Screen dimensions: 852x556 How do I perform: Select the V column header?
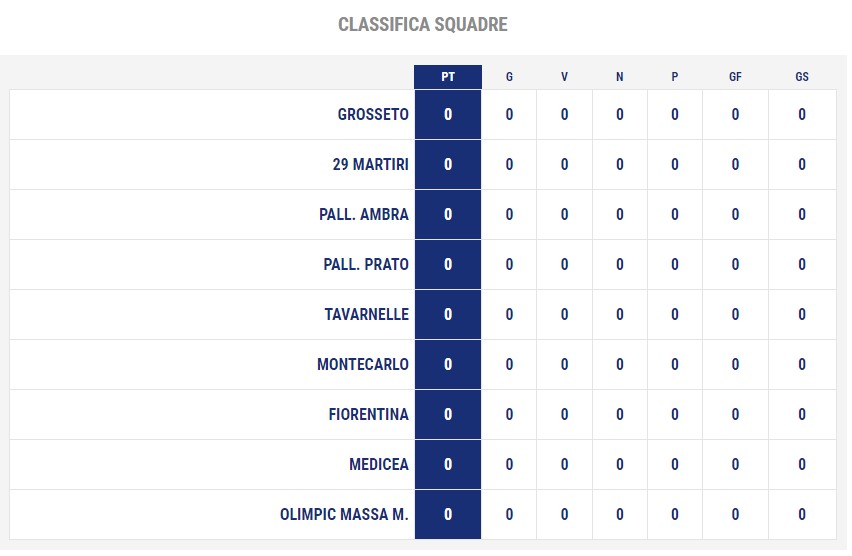point(565,77)
